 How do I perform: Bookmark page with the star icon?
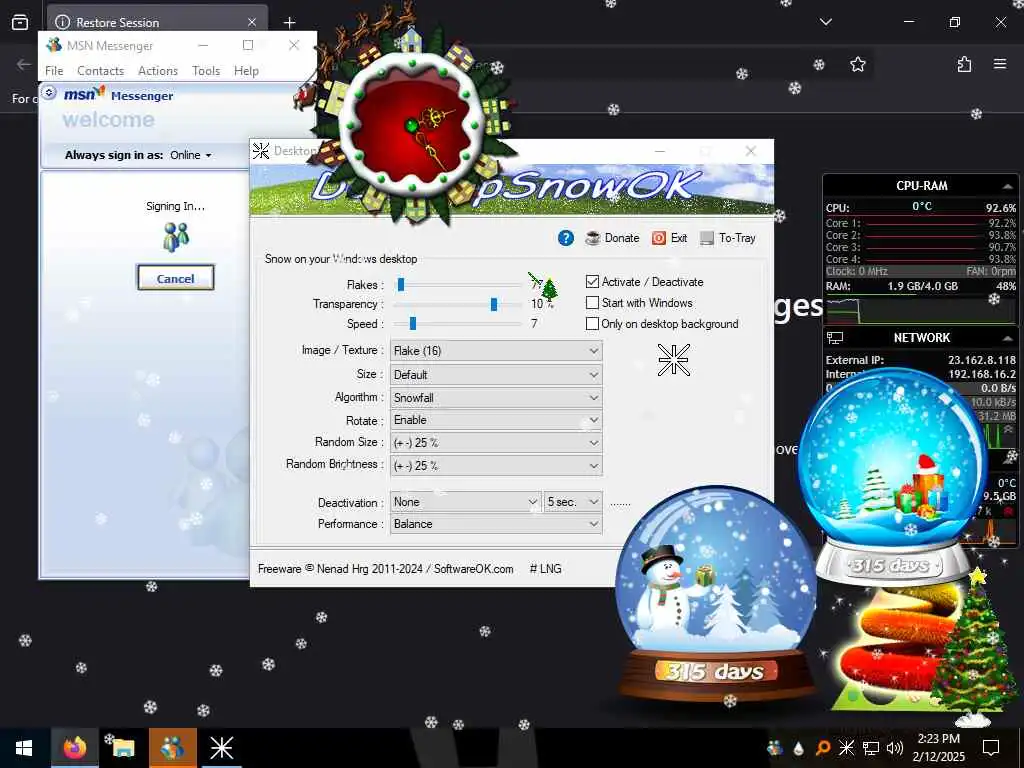click(x=857, y=64)
